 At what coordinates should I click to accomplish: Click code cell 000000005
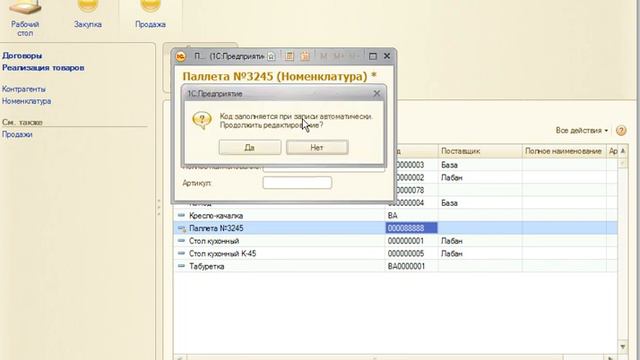pyautogui.click(x=411, y=253)
